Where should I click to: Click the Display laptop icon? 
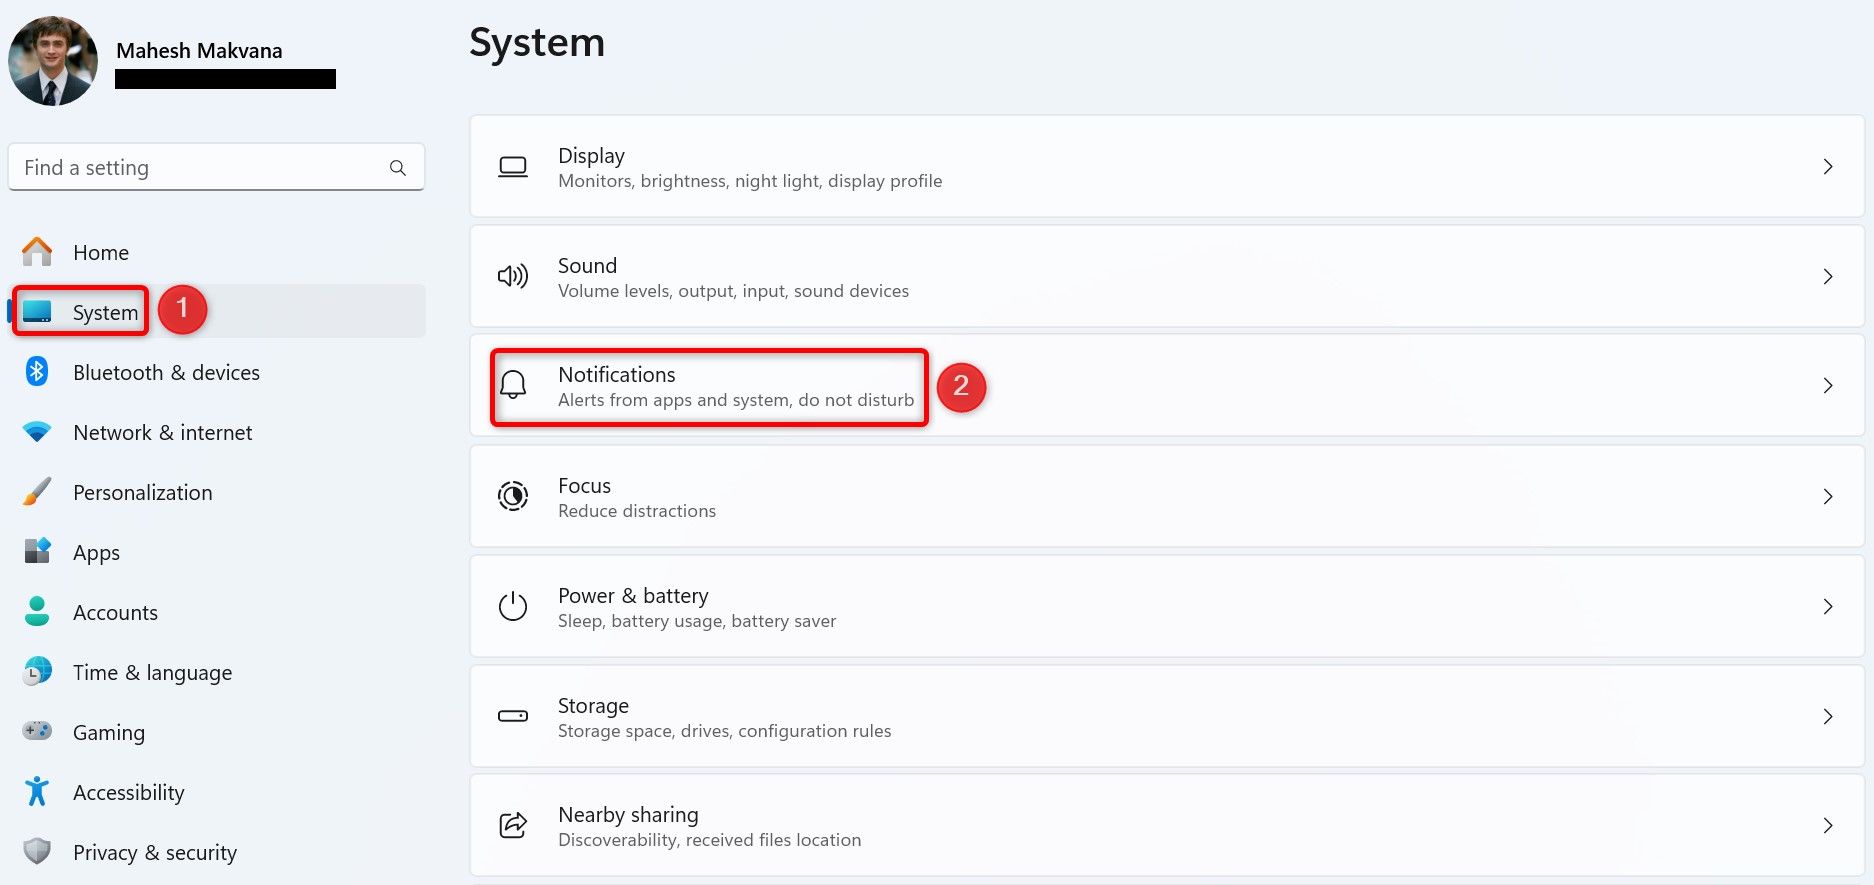click(x=513, y=167)
